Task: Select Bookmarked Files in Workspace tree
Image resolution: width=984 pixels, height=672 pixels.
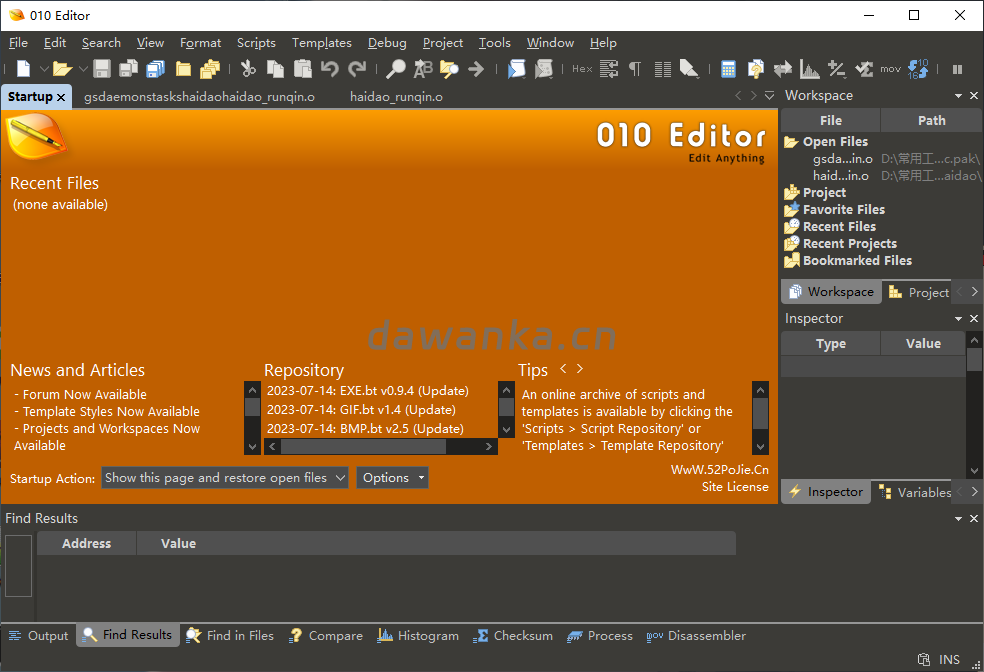Action: pyautogui.click(x=857, y=260)
